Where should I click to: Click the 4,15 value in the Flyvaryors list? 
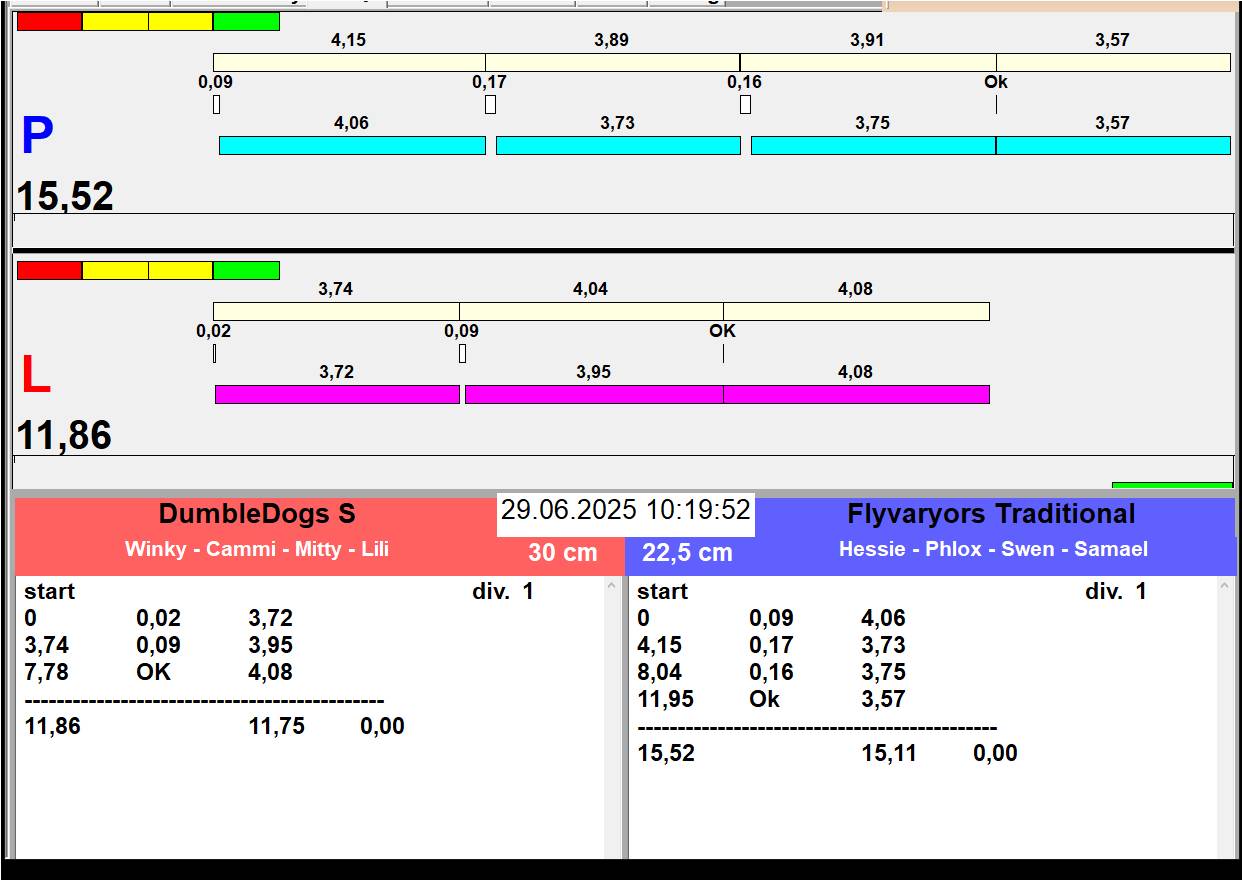click(x=660, y=645)
